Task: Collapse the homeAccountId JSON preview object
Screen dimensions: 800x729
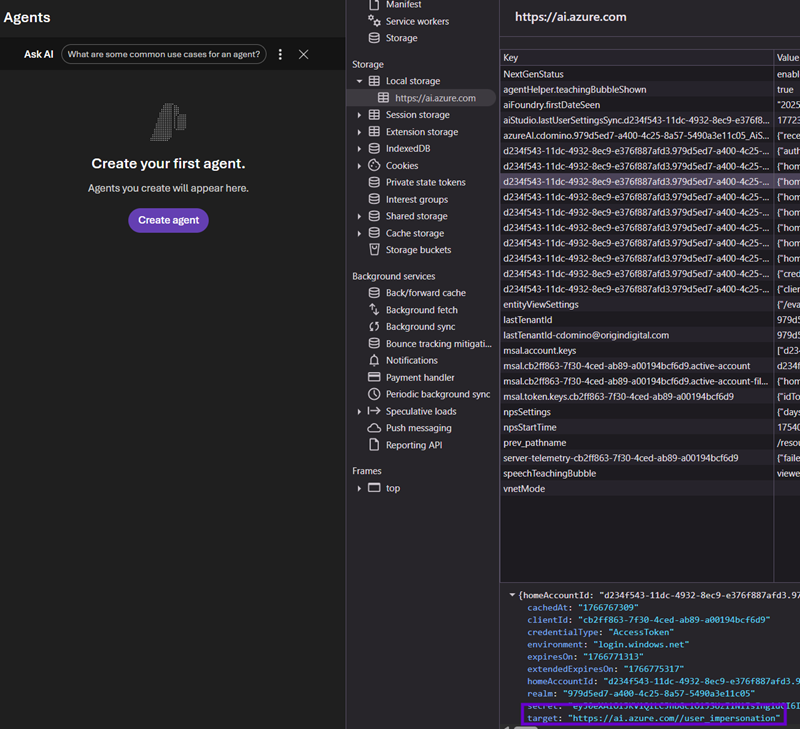Action: (x=512, y=595)
